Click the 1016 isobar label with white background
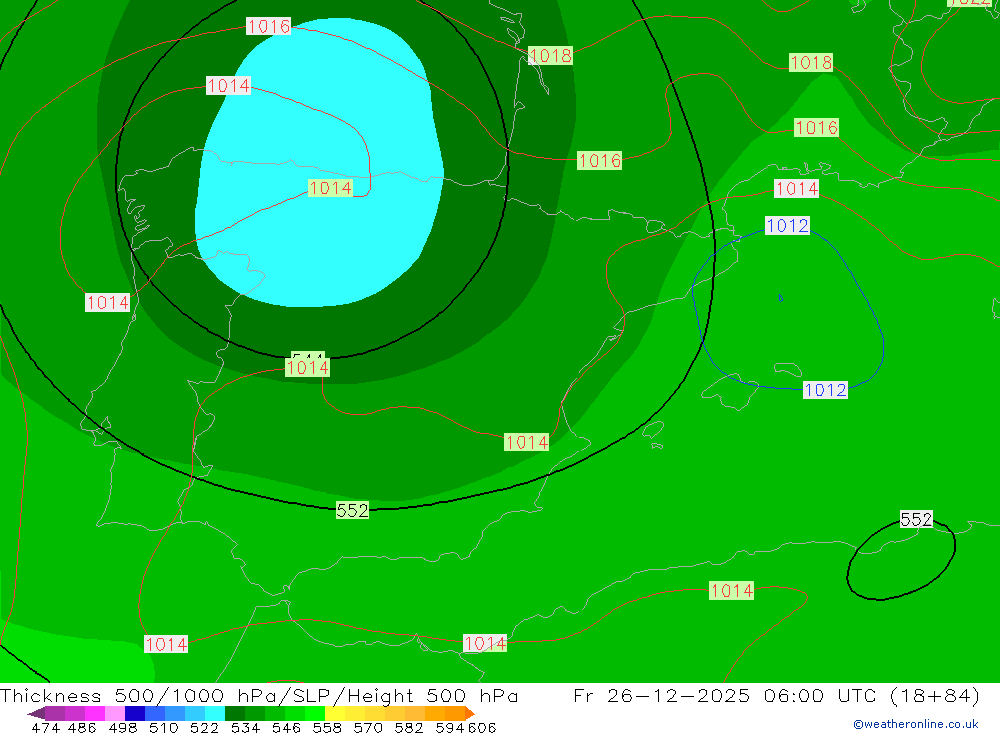Image resolution: width=1000 pixels, height=733 pixels. 268,26
